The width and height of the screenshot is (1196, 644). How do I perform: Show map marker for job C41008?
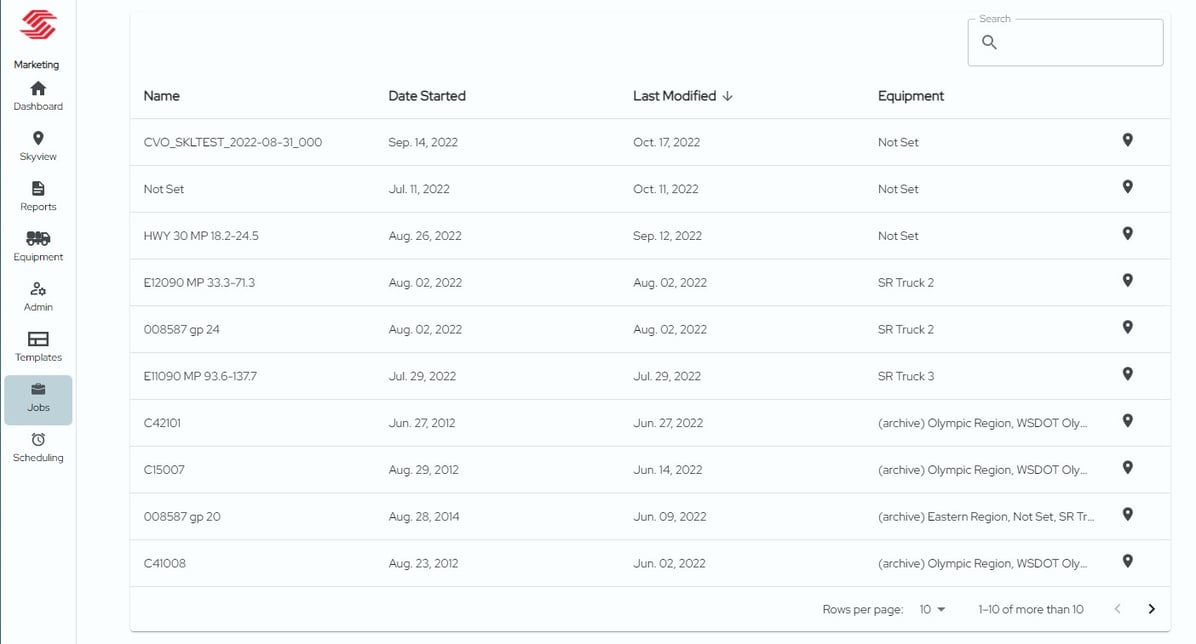pos(1127,562)
